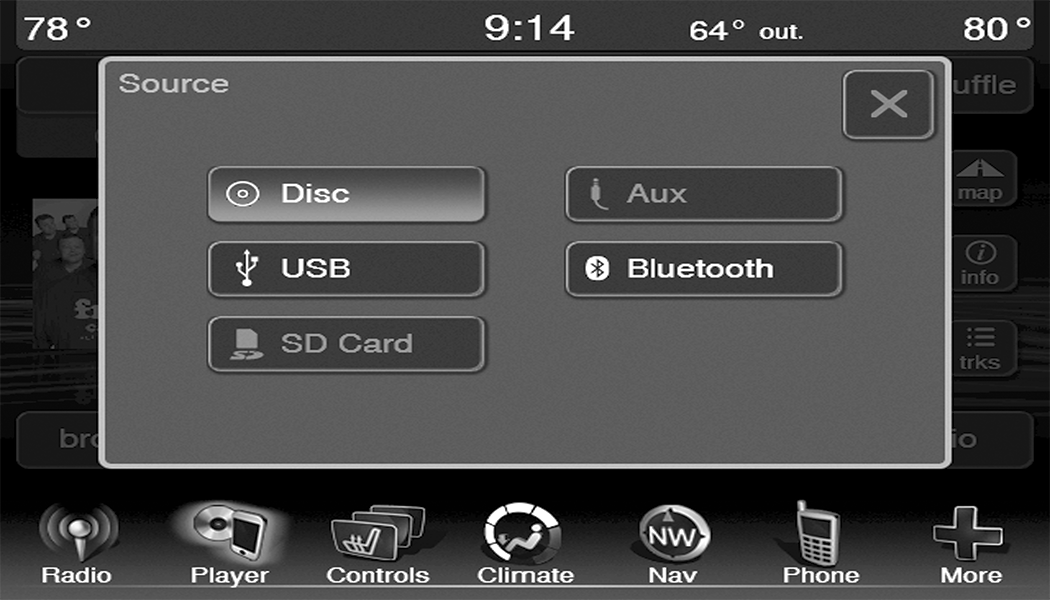
Task: Select the SD Card source option
Action: pyautogui.click(x=346, y=344)
